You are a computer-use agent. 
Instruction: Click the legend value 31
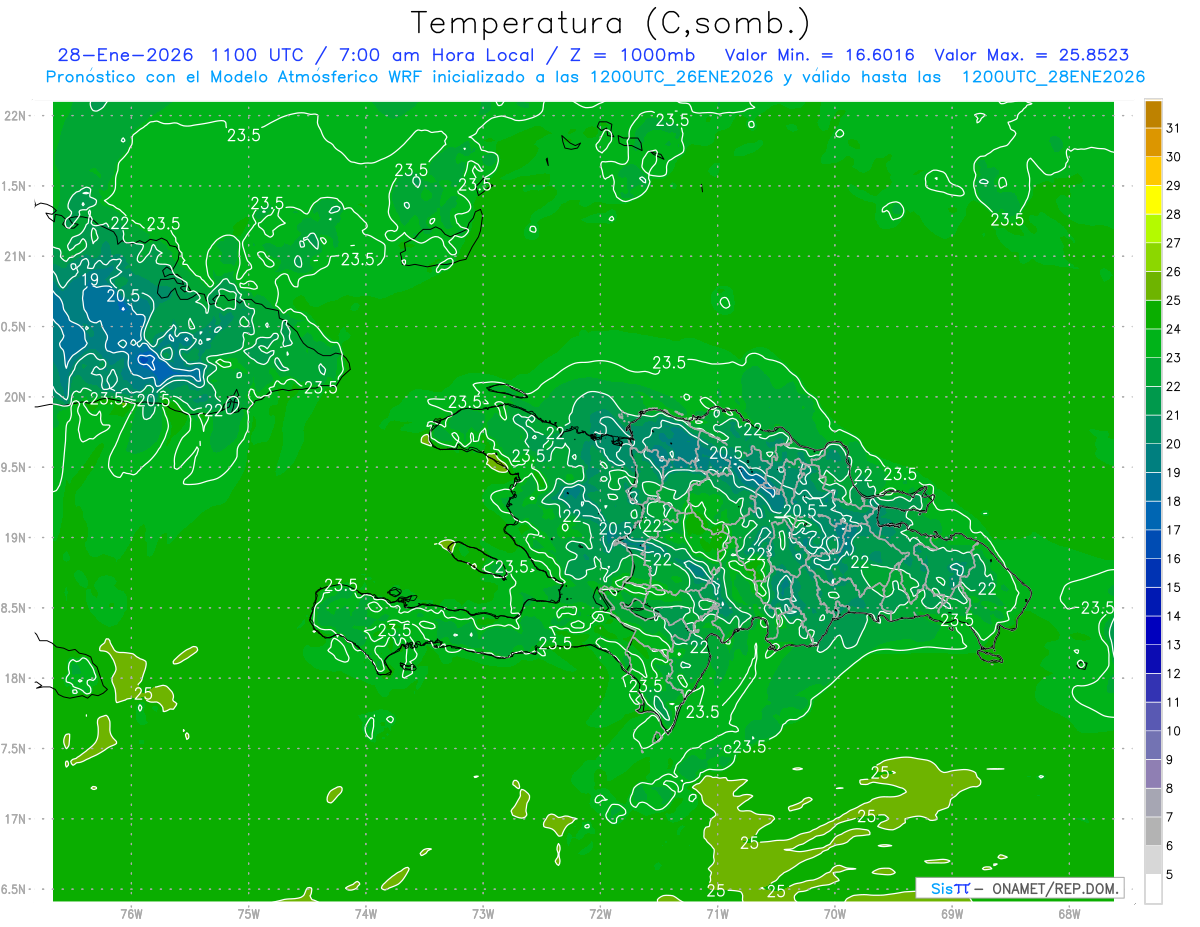[1175, 128]
